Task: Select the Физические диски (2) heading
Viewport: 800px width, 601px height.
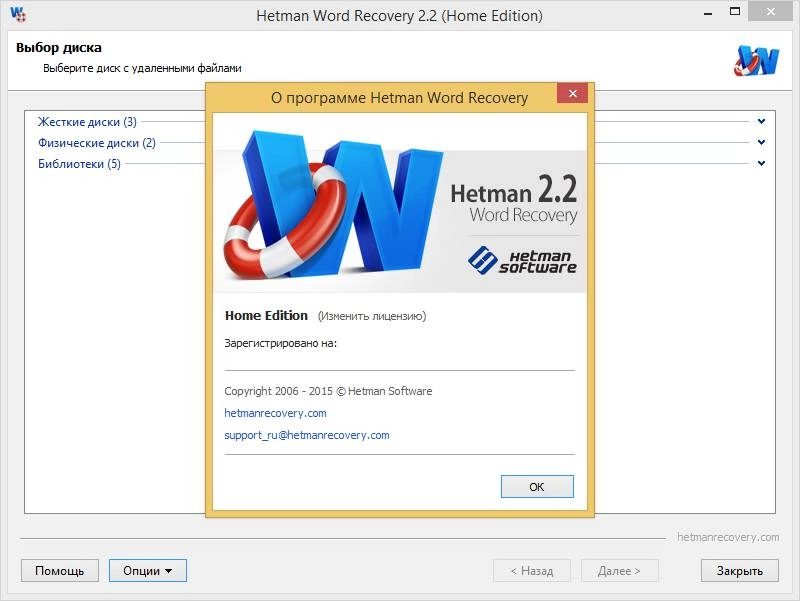Action: 97,143
